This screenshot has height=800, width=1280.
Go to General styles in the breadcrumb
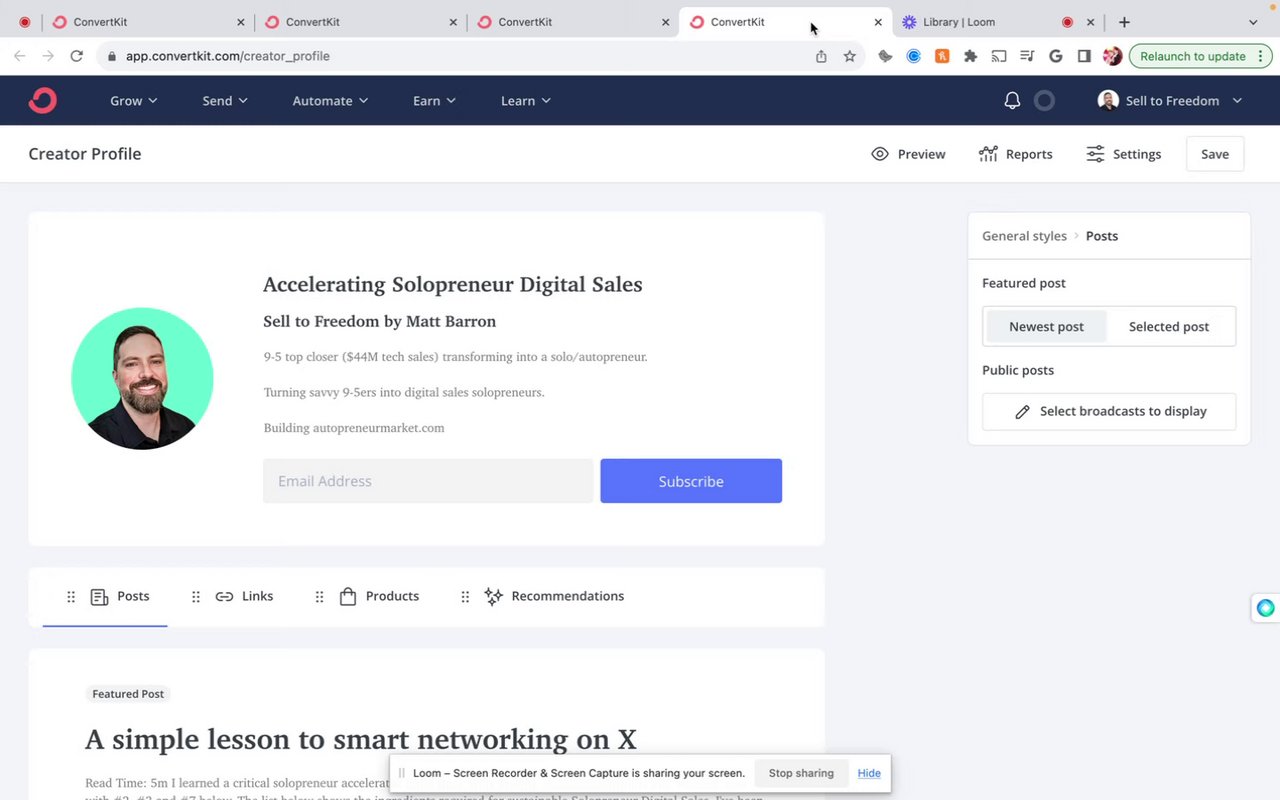pyautogui.click(x=1024, y=236)
